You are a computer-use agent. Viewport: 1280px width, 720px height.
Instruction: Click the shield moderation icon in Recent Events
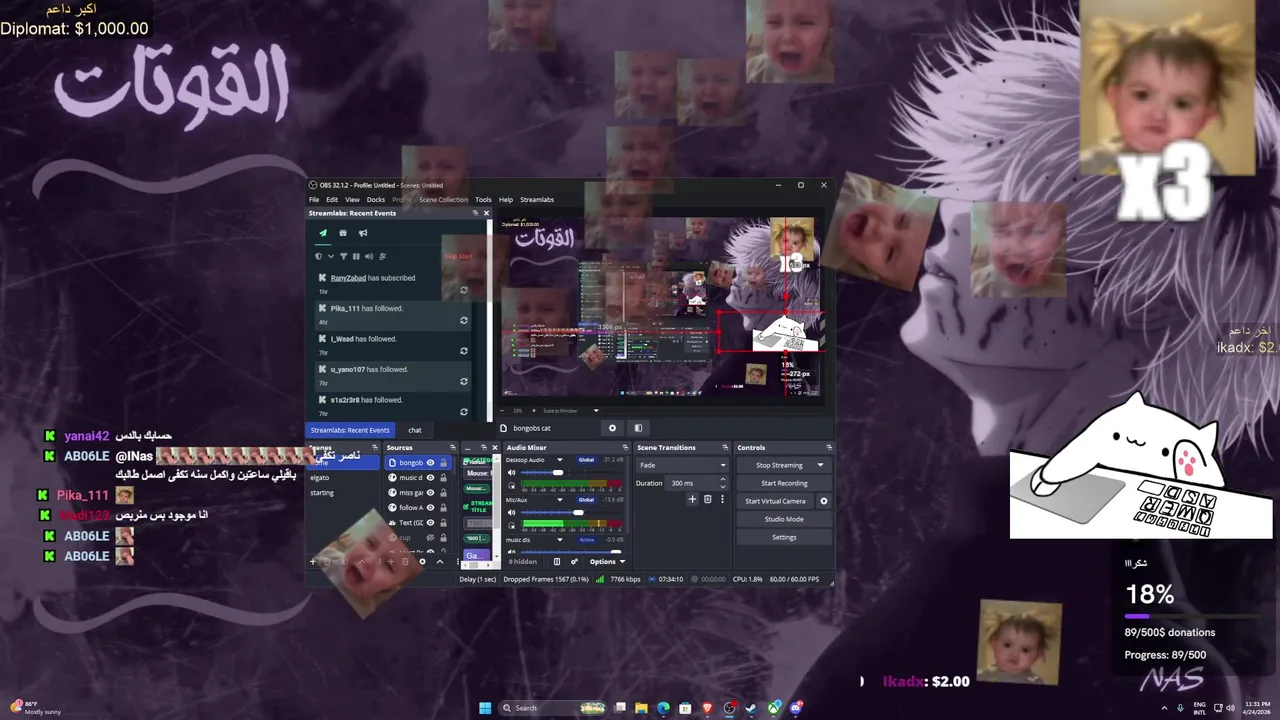[318, 256]
